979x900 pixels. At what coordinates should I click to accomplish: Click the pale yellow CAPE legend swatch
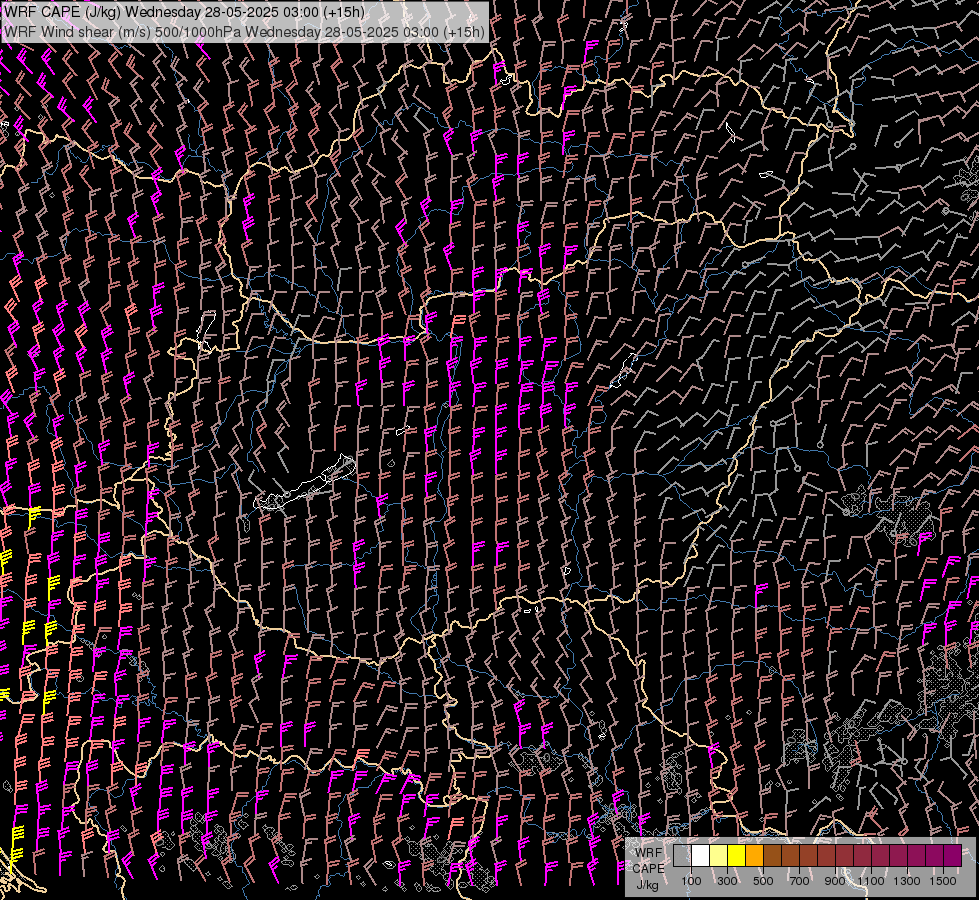719,856
